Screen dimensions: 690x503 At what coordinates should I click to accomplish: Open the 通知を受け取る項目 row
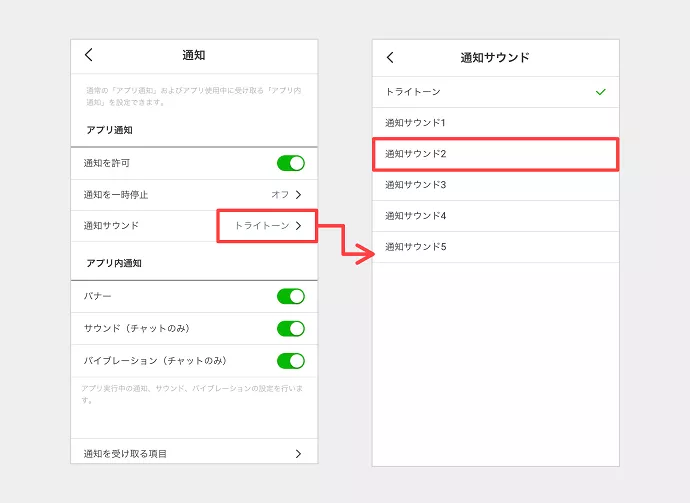click(x=125, y=454)
